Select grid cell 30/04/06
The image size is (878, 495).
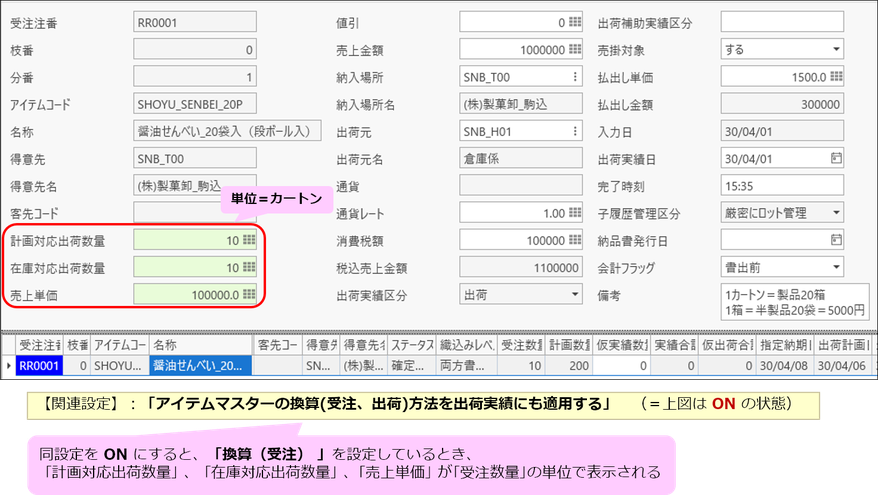point(843,366)
